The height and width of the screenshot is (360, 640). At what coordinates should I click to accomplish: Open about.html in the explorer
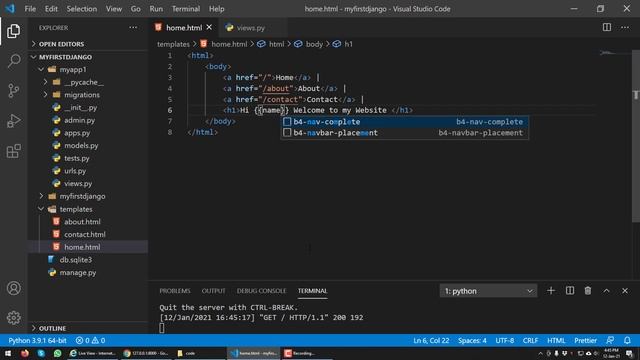[82, 222]
